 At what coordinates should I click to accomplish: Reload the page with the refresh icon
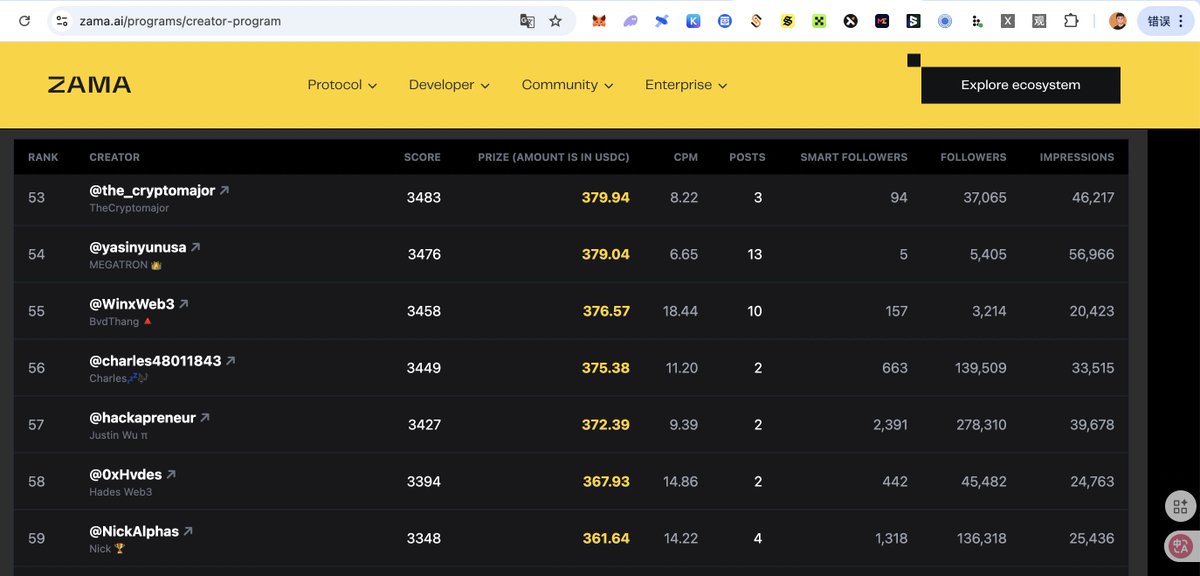pos(24,20)
